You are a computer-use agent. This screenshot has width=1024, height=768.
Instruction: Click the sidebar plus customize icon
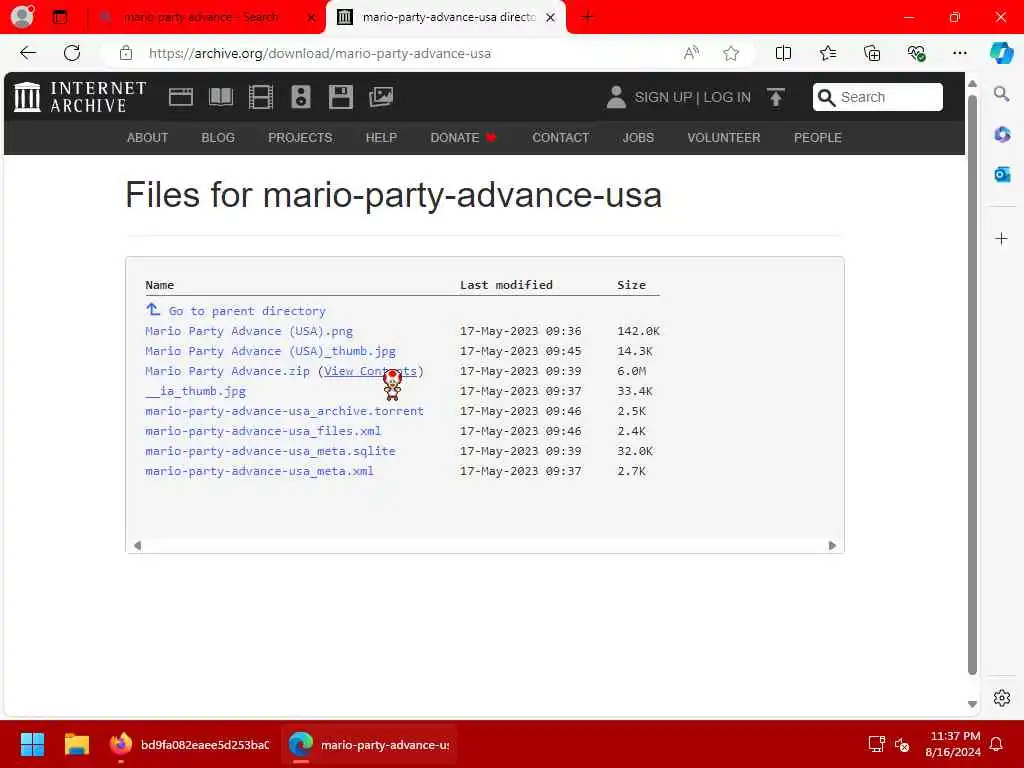pyautogui.click(x=1001, y=238)
